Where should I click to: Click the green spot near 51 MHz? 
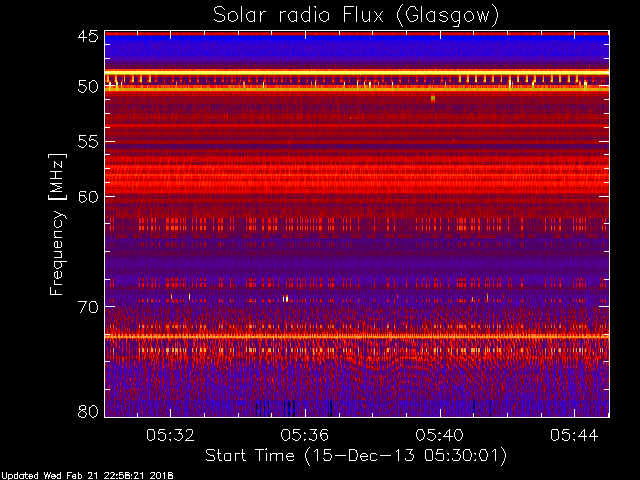click(433, 98)
